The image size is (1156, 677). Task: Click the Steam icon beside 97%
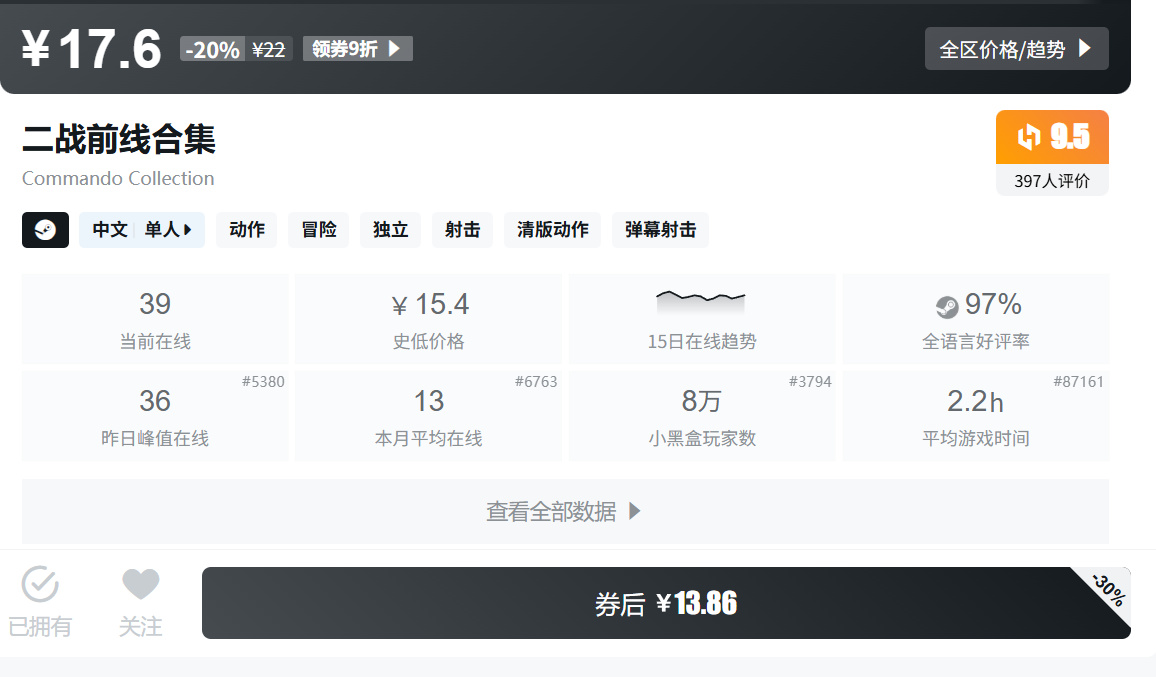point(947,307)
